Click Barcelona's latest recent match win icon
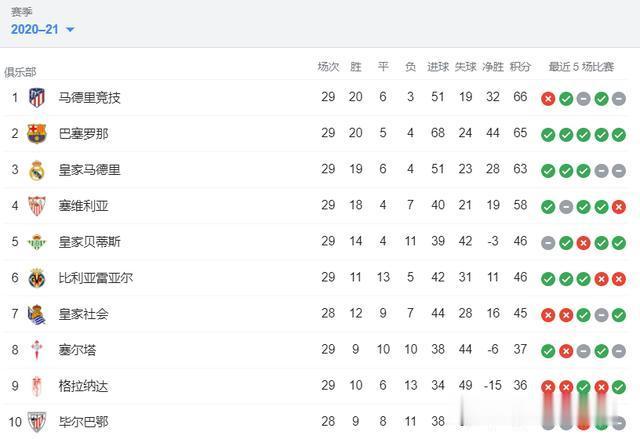This screenshot has width=640, height=439. [619, 135]
